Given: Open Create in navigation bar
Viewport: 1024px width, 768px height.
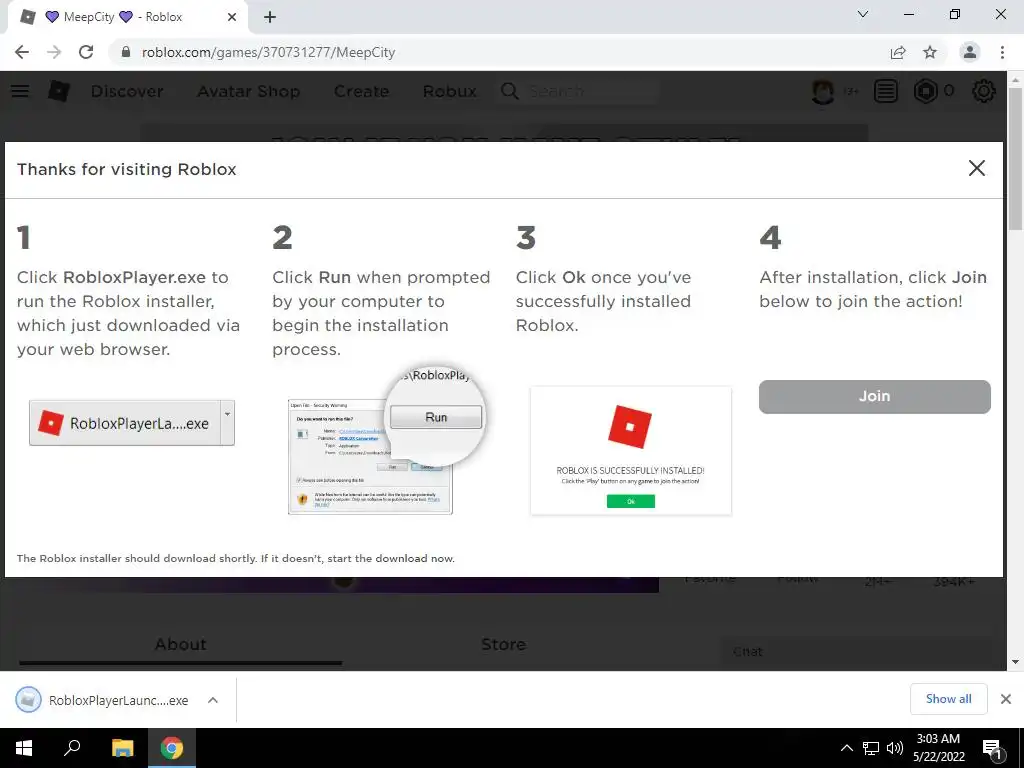Looking at the screenshot, I should click(361, 91).
